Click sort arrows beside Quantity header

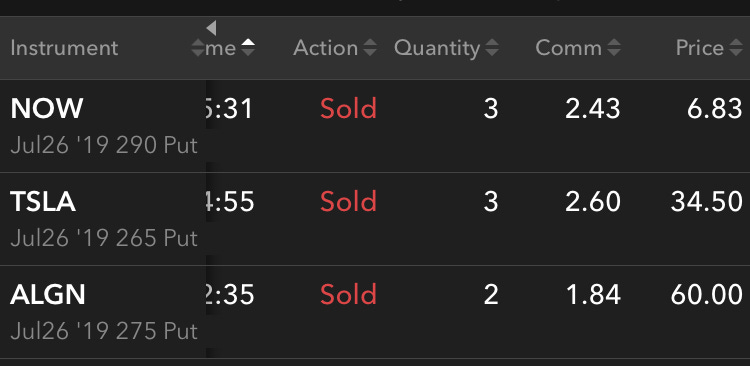tap(491, 48)
